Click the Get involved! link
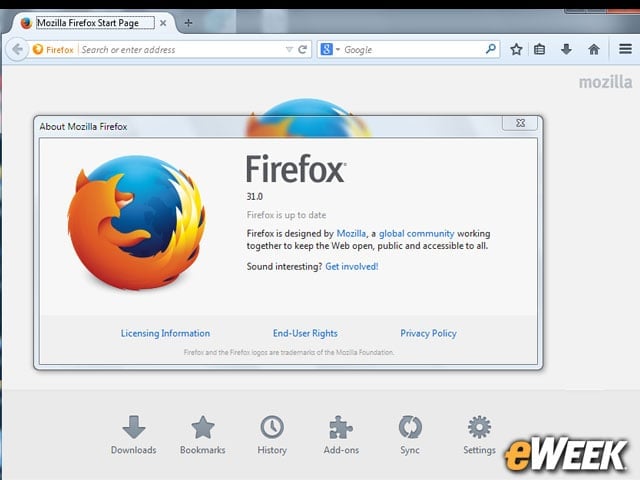This screenshot has height=480, width=640. 352,267
